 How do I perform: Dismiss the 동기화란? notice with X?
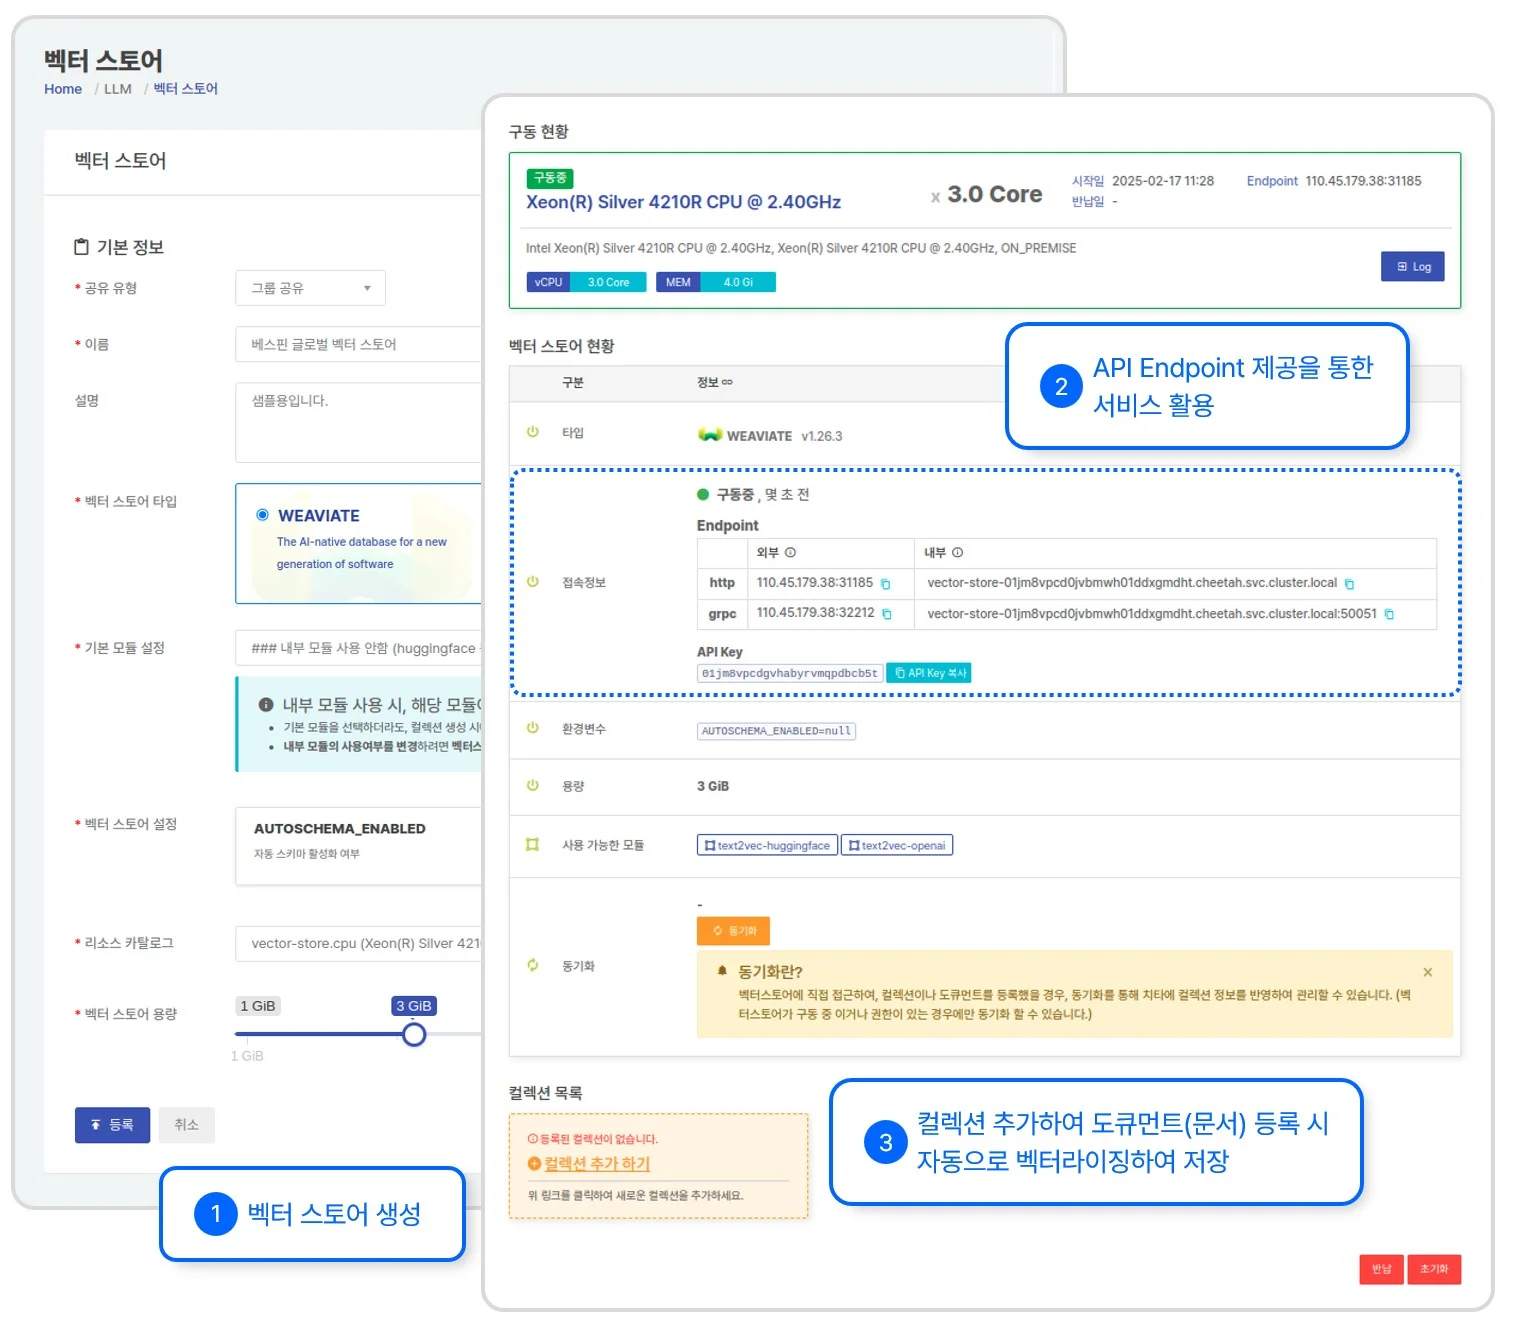click(x=1427, y=972)
